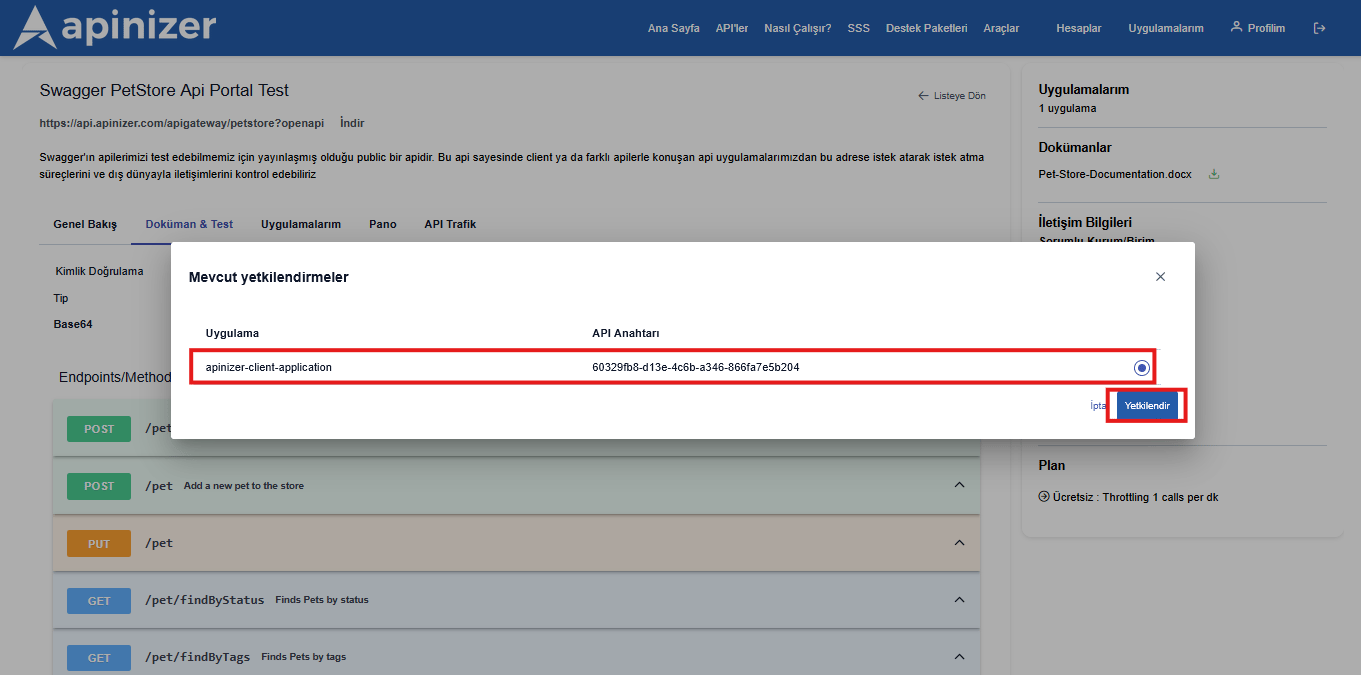1361x675 pixels.
Task: Click the Apinizer logo
Action: 115,27
